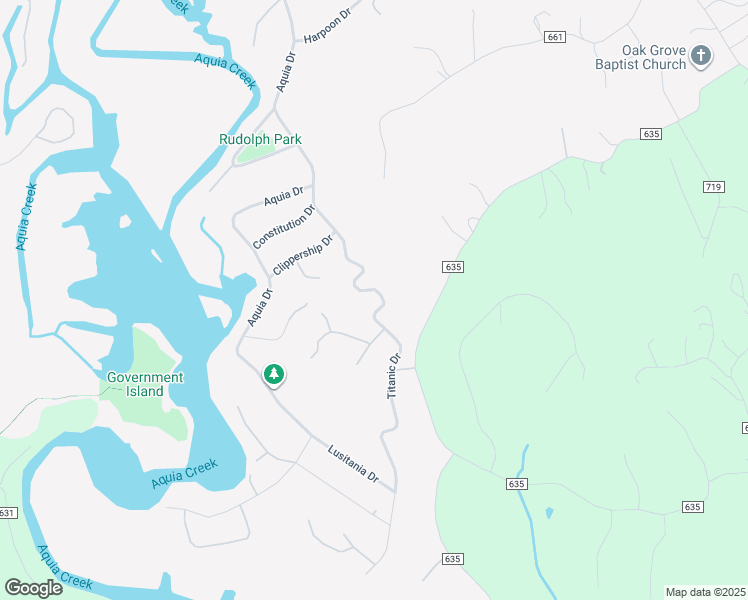This screenshot has width=748, height=600.
Task: Click the Government Island label
Action: 145,384
